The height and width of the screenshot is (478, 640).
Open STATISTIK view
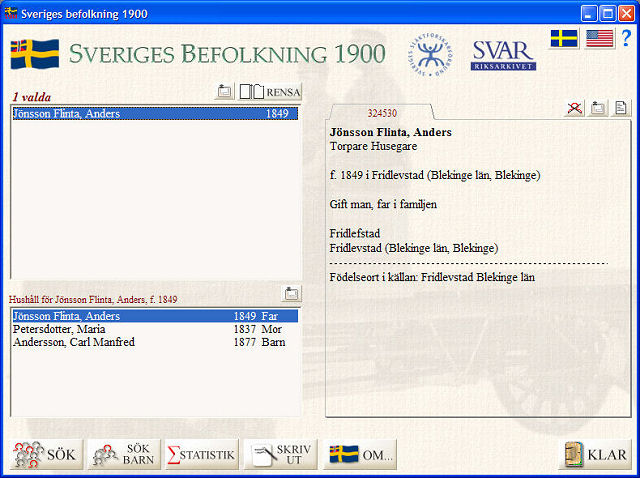point(202,454)
